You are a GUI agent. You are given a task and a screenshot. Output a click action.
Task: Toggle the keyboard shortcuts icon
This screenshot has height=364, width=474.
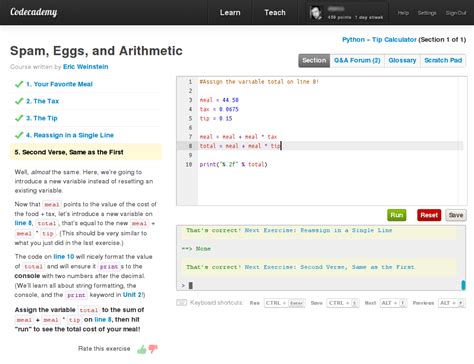point(181,303)
